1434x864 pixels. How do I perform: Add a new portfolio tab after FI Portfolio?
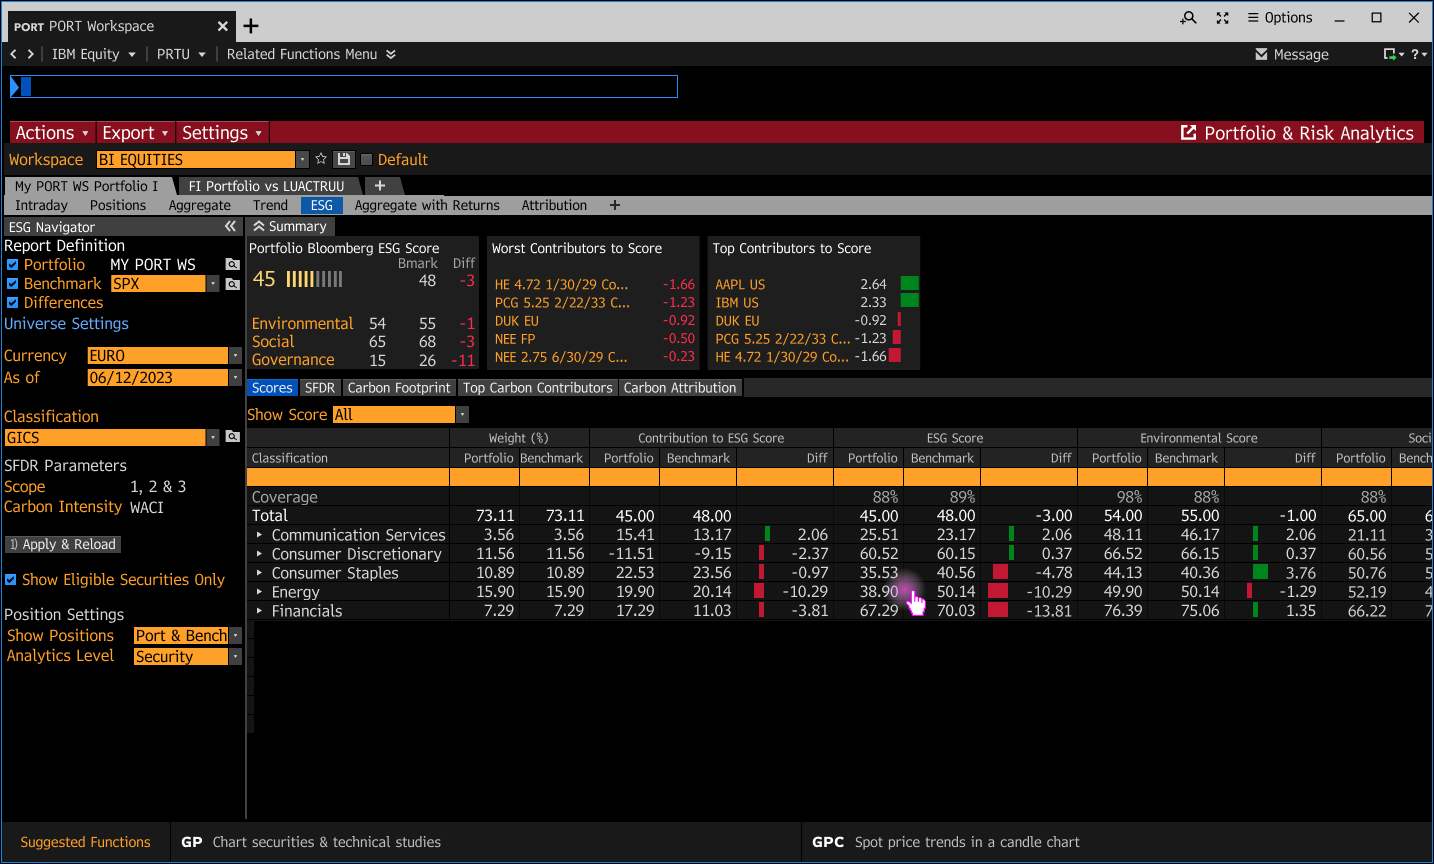pos(380,186)
